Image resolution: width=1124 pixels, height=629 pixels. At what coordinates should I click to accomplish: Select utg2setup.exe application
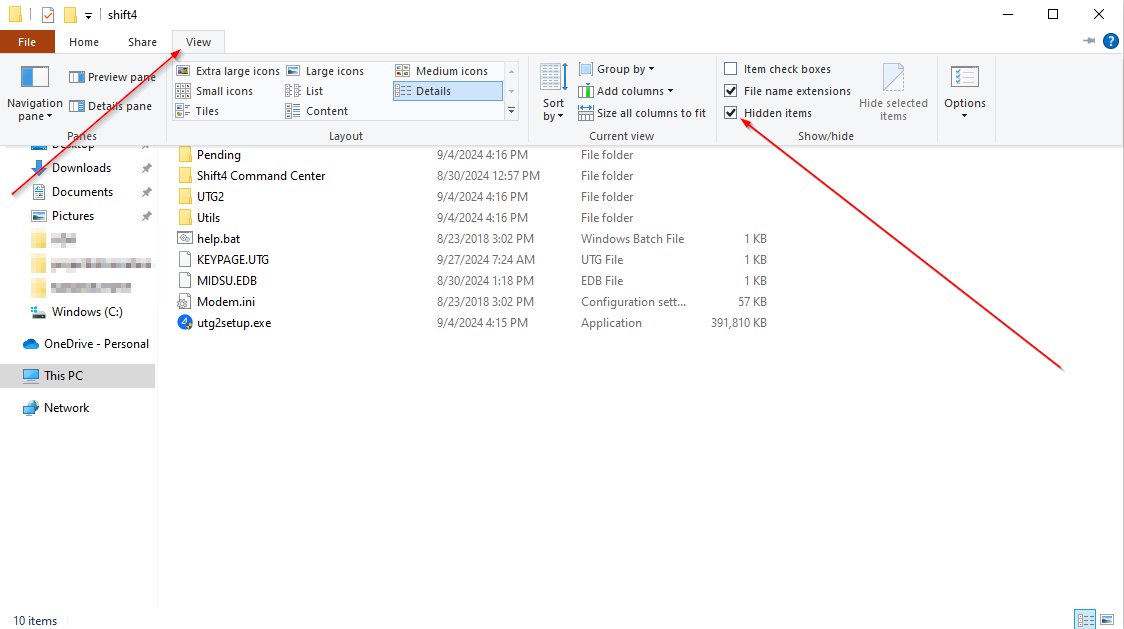click(x=234, y=323)
